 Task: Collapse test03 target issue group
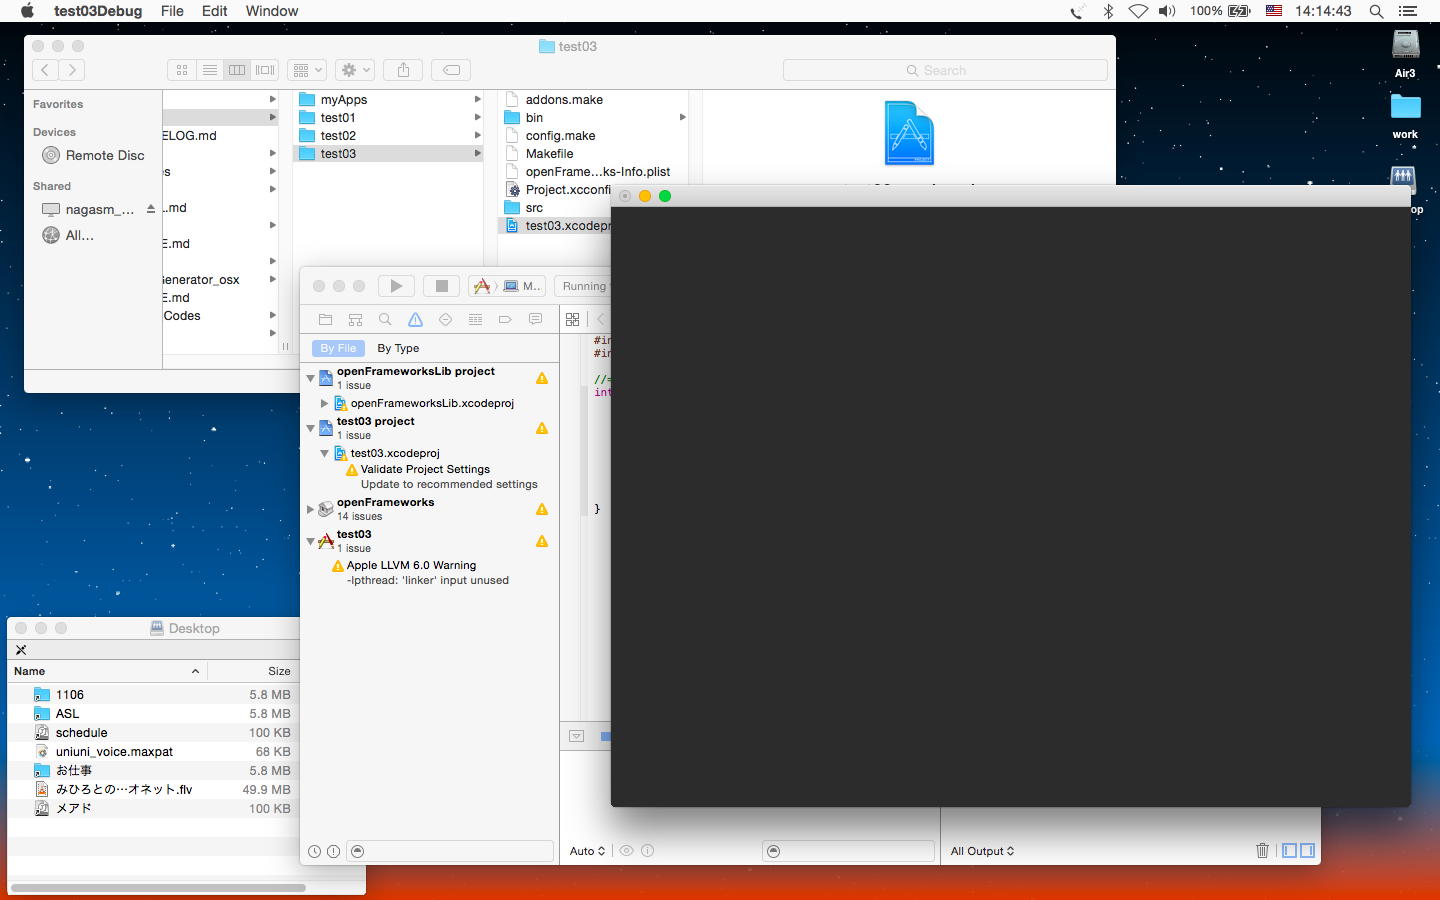click(x=310, y=541)
